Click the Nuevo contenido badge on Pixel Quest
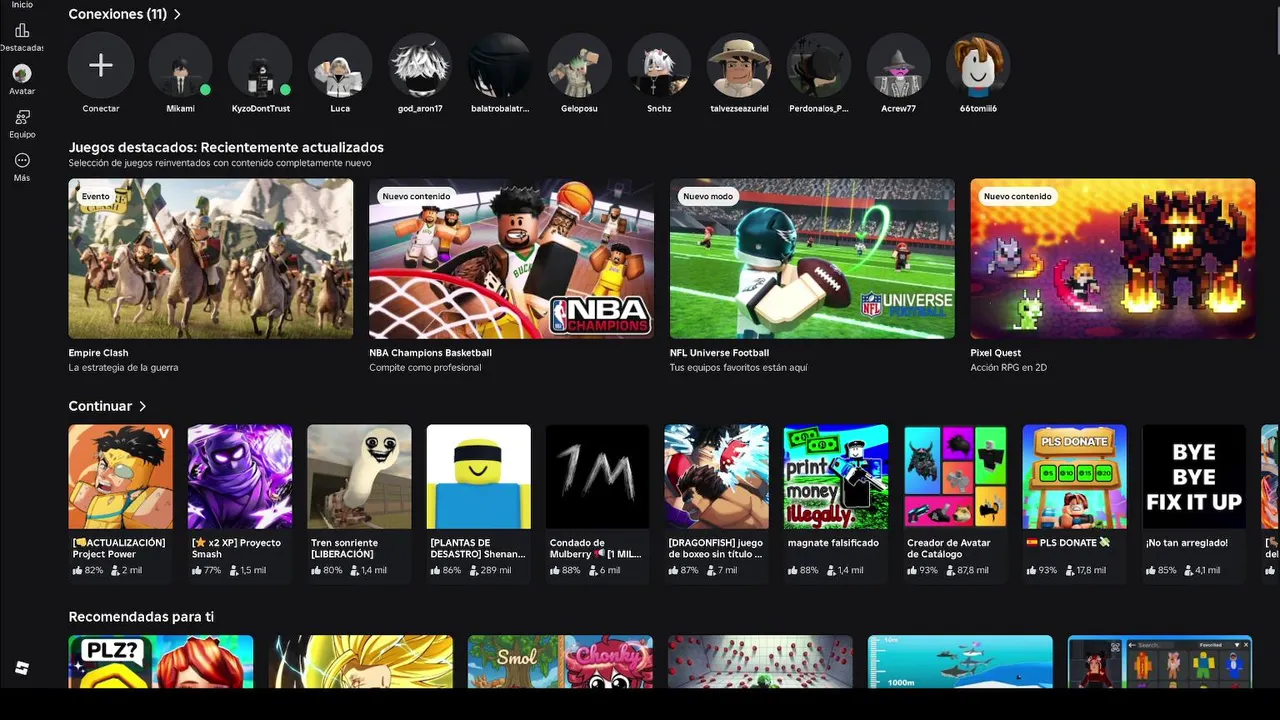The height and width of the screenshot is (720, 1280). [1018, 197]
